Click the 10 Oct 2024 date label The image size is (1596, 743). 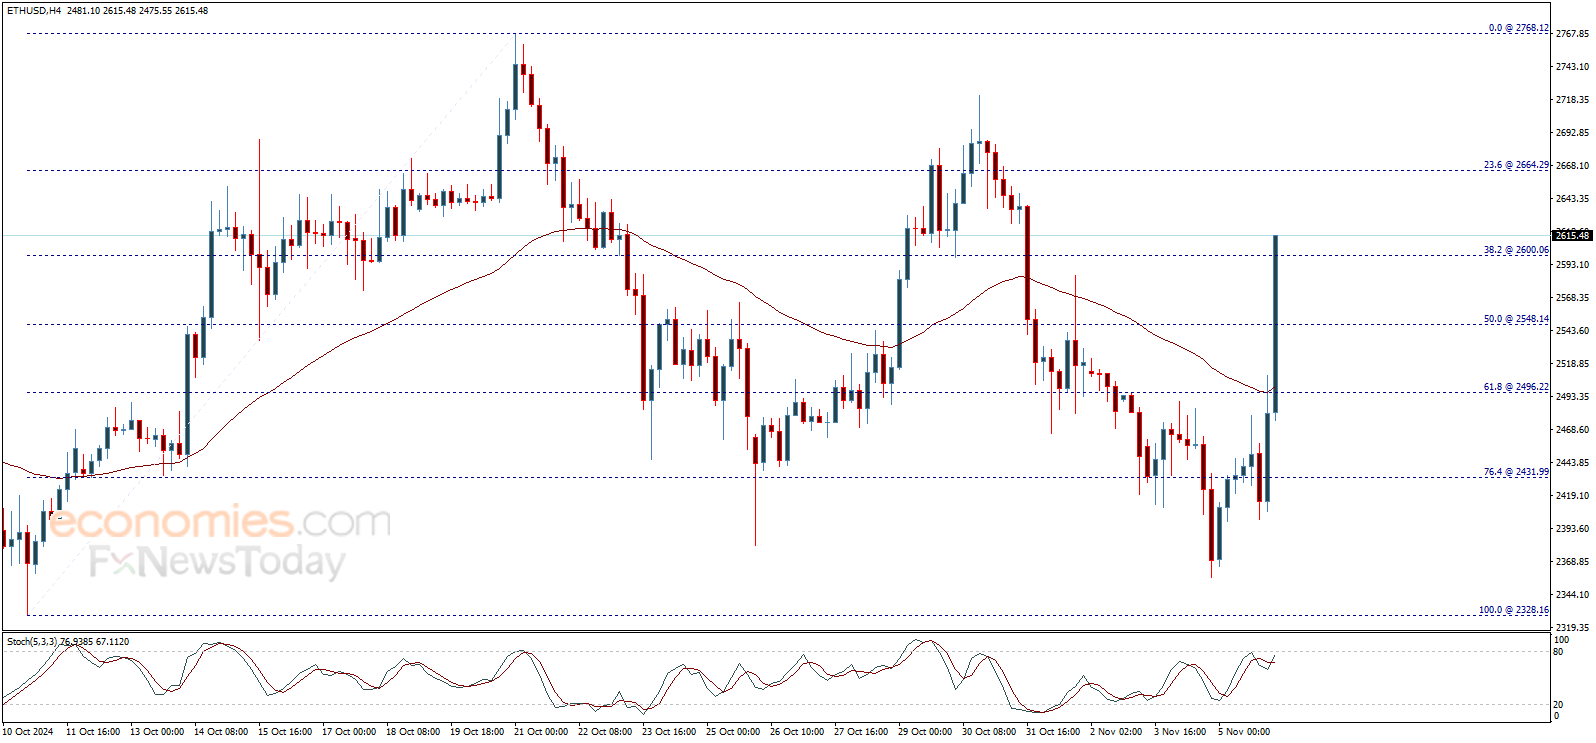[28, 732]
